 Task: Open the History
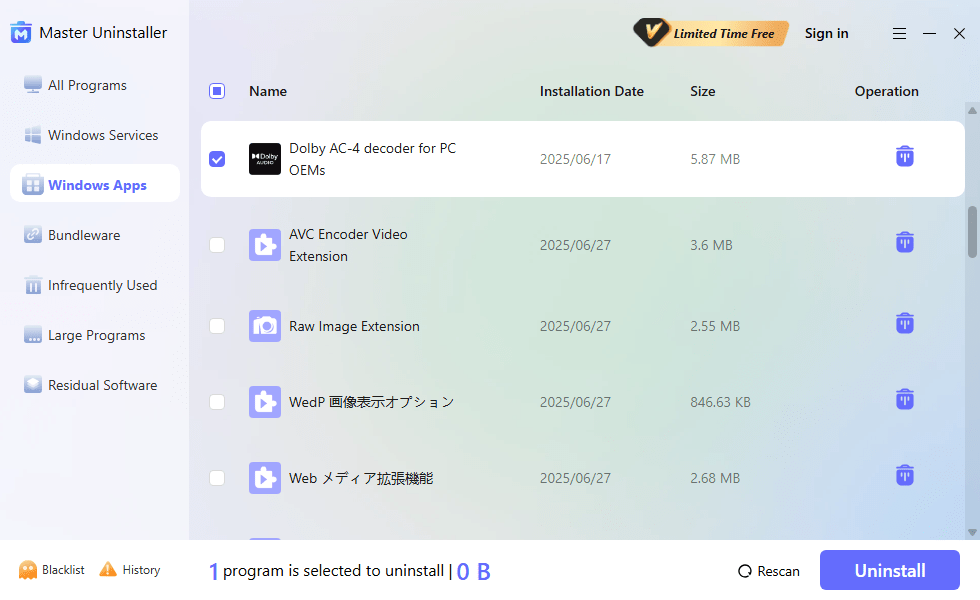(130, 570)
